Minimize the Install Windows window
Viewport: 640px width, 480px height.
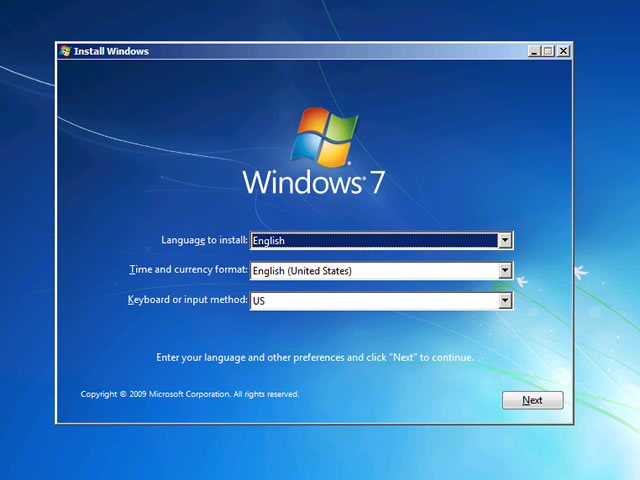point(534,51)
